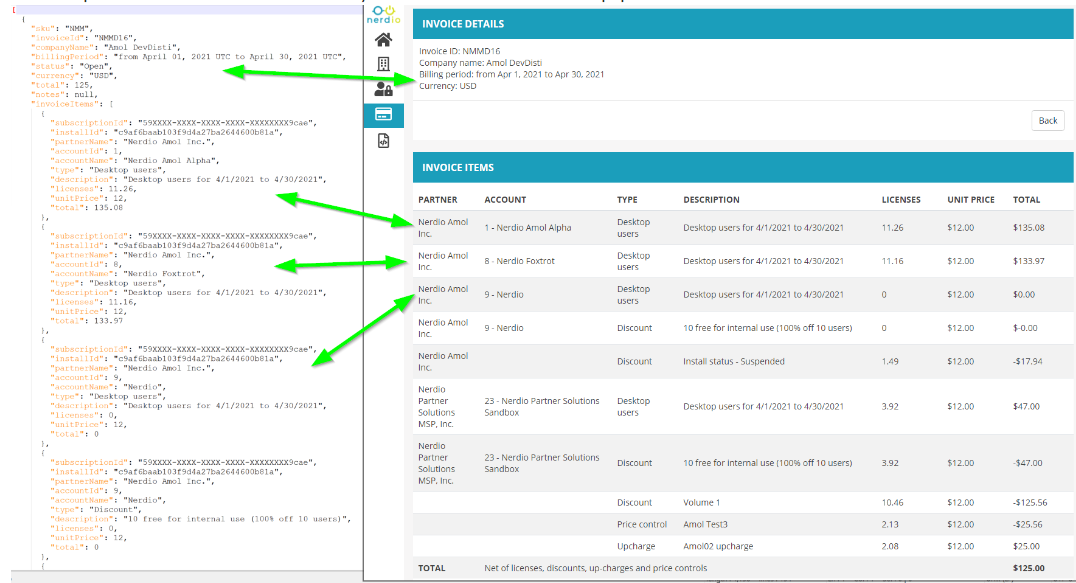
Task: Click total cell '$25.00'
Action: coord(1026,547)
